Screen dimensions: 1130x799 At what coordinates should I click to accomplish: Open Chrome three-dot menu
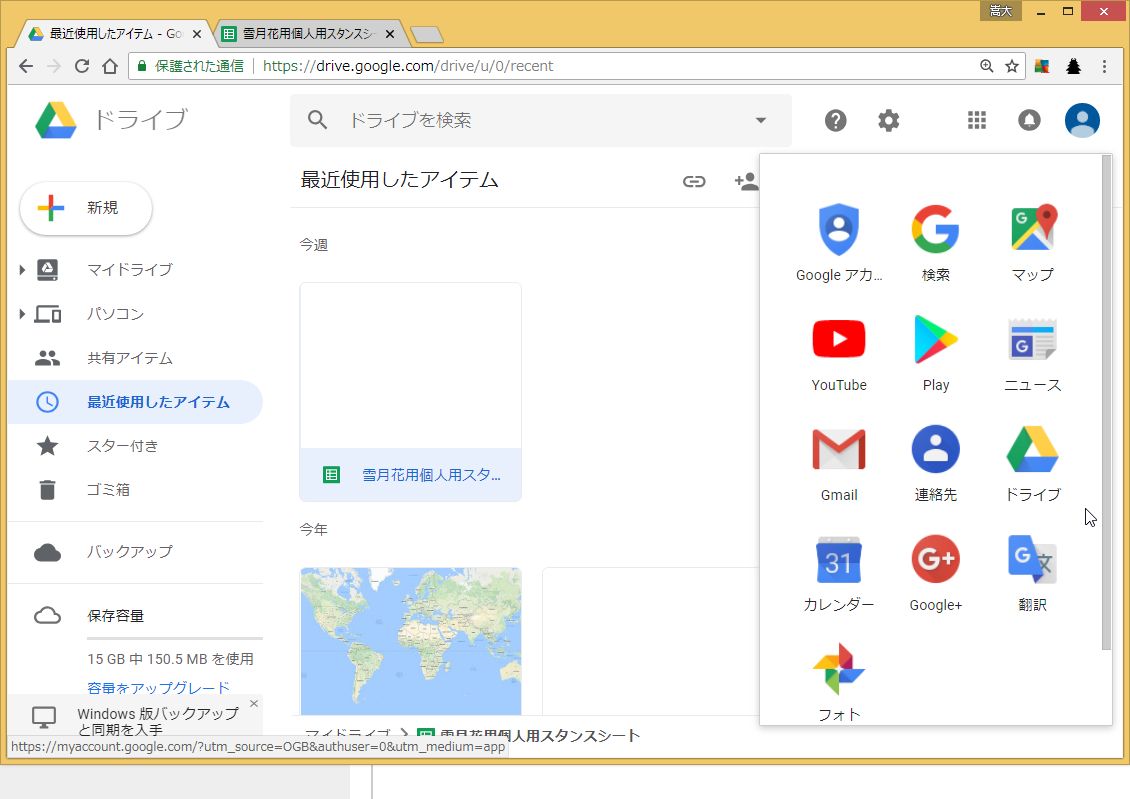pos(1104,66)
